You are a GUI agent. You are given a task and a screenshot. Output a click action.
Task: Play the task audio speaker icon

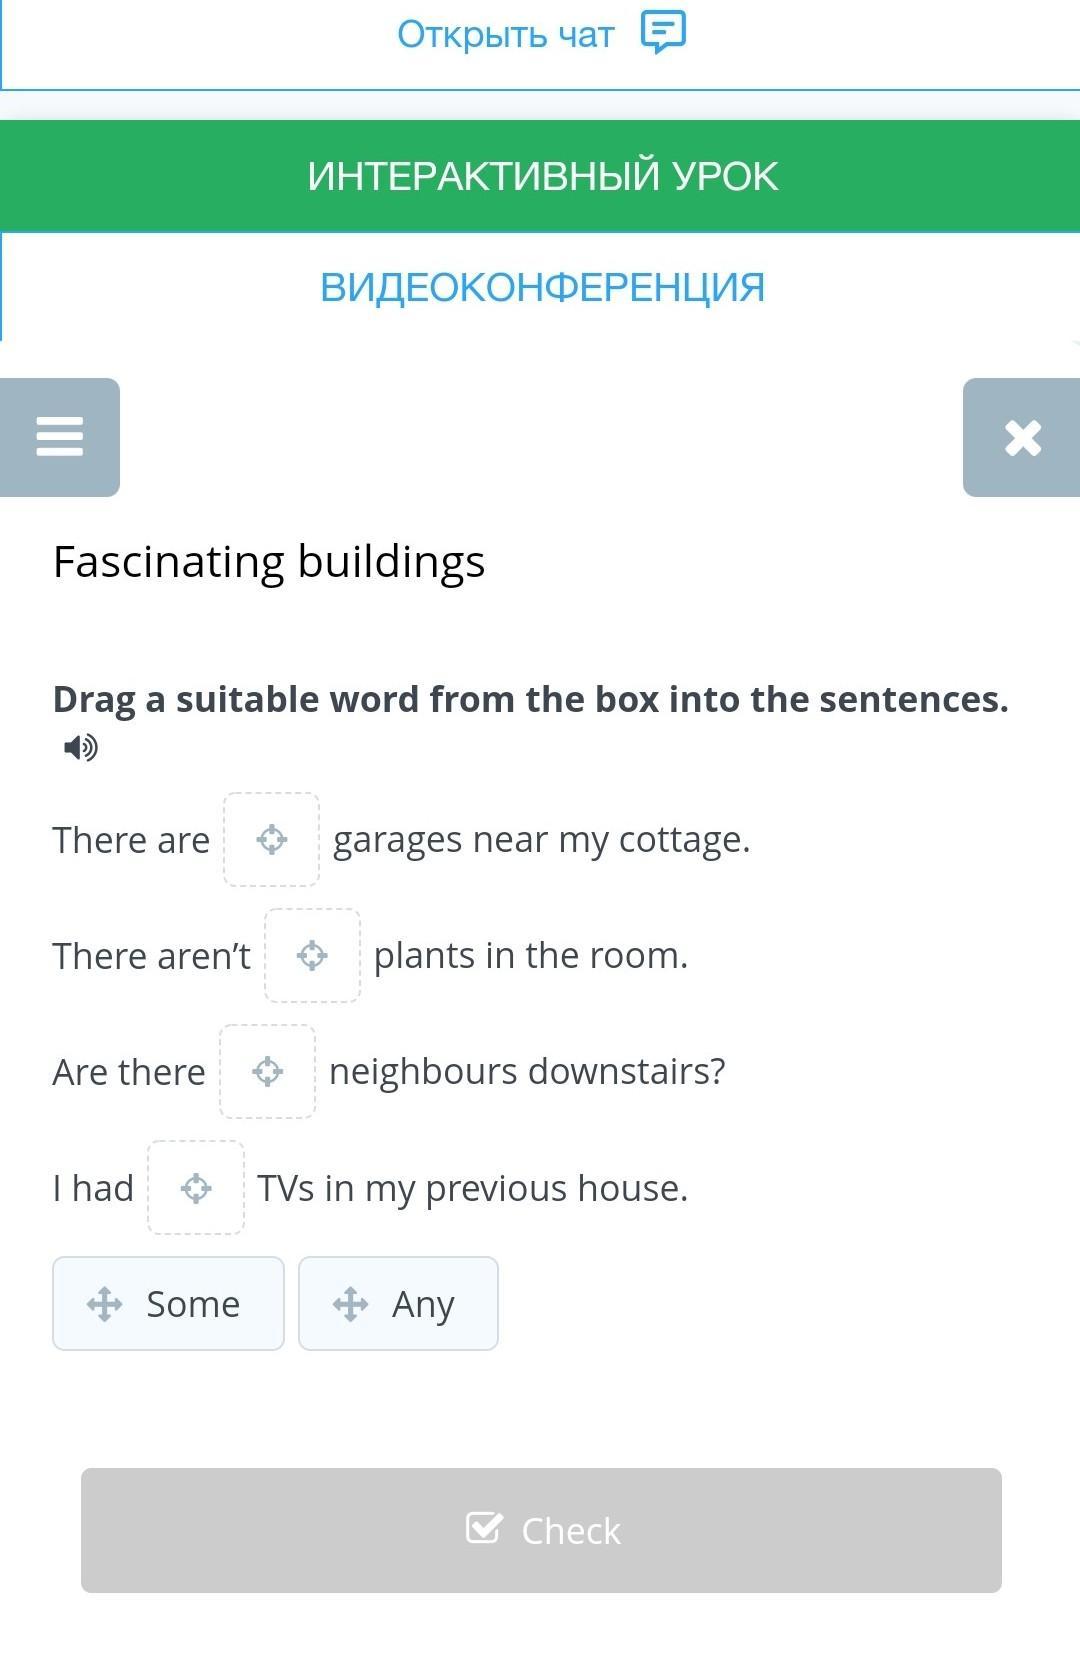point(80,747)
